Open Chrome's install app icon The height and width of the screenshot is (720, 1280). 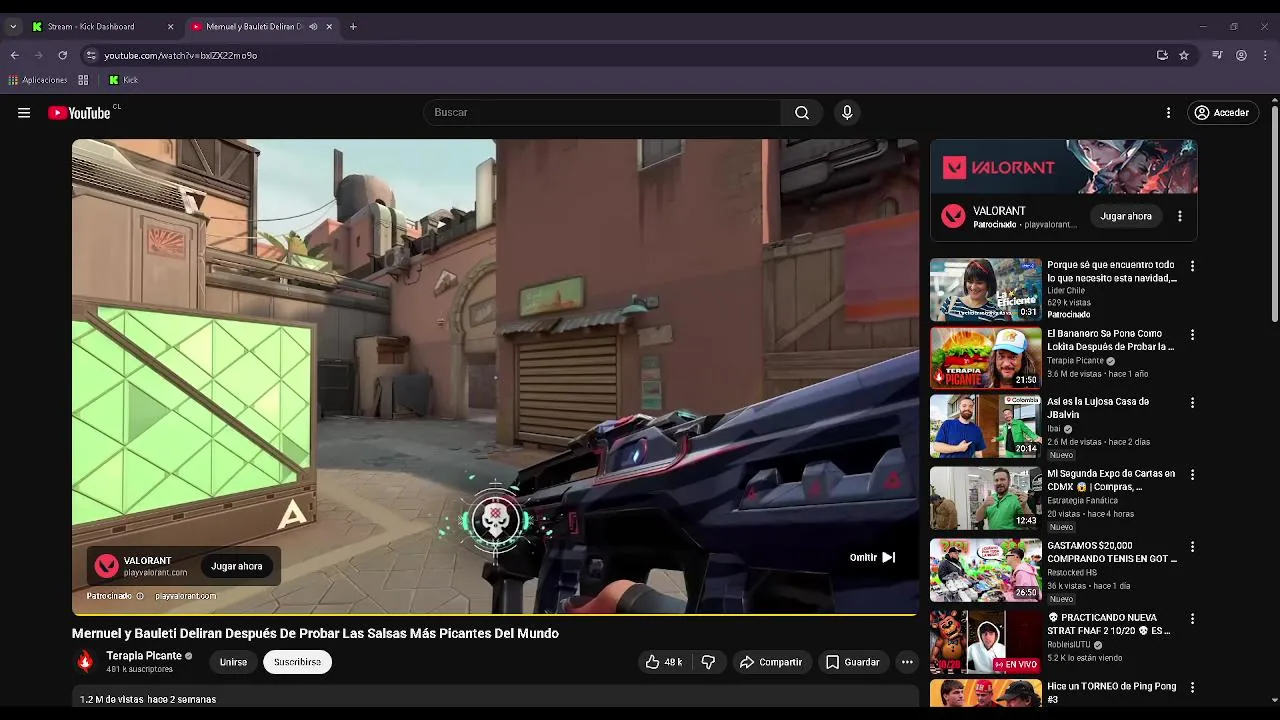pos(1162,55)
